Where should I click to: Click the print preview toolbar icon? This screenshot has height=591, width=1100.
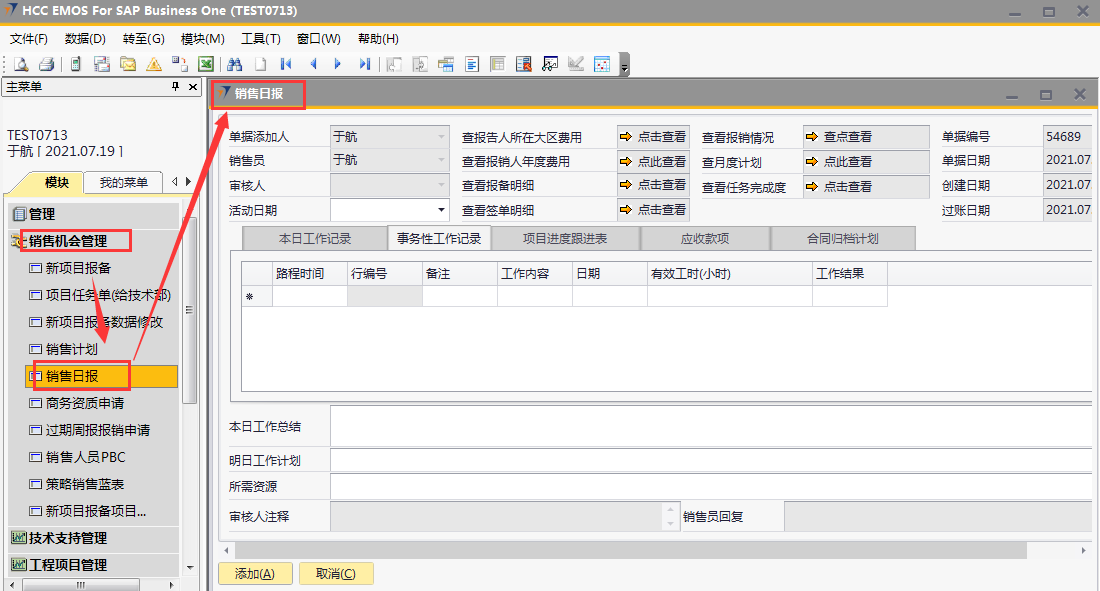(x=21, y=64)
